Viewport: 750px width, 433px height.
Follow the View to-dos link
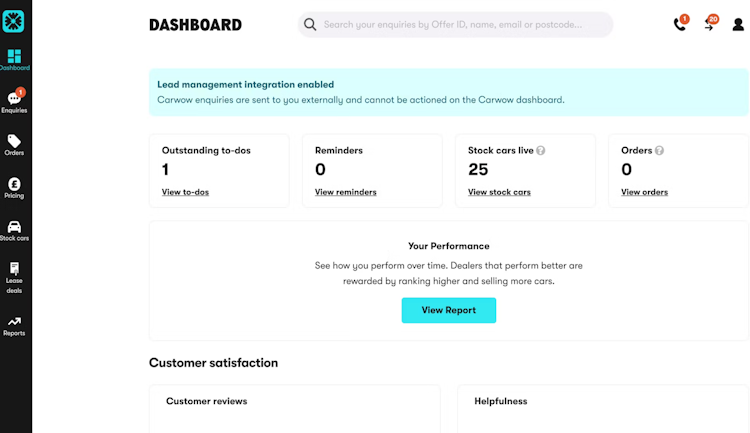click(185, 192)
